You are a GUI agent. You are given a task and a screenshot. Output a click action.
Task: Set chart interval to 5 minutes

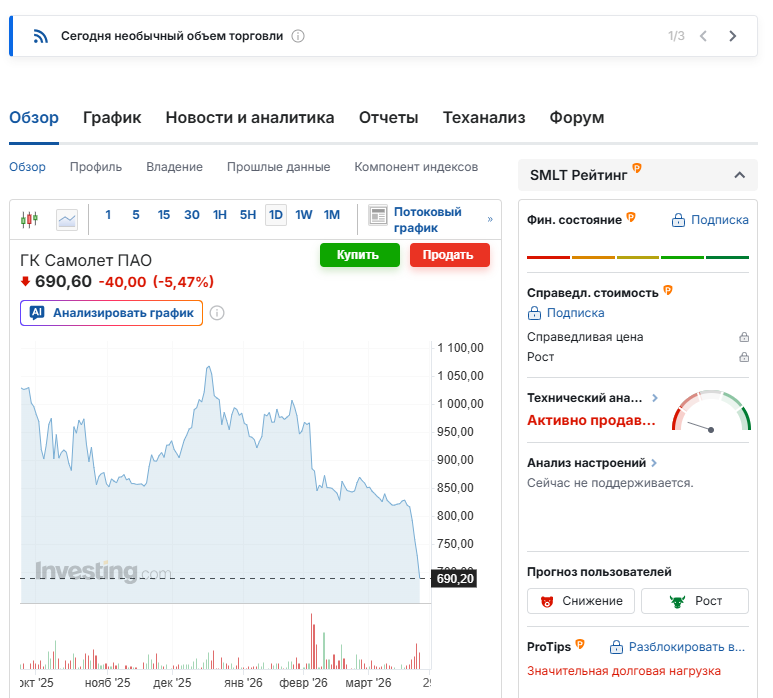click(136, 215)
